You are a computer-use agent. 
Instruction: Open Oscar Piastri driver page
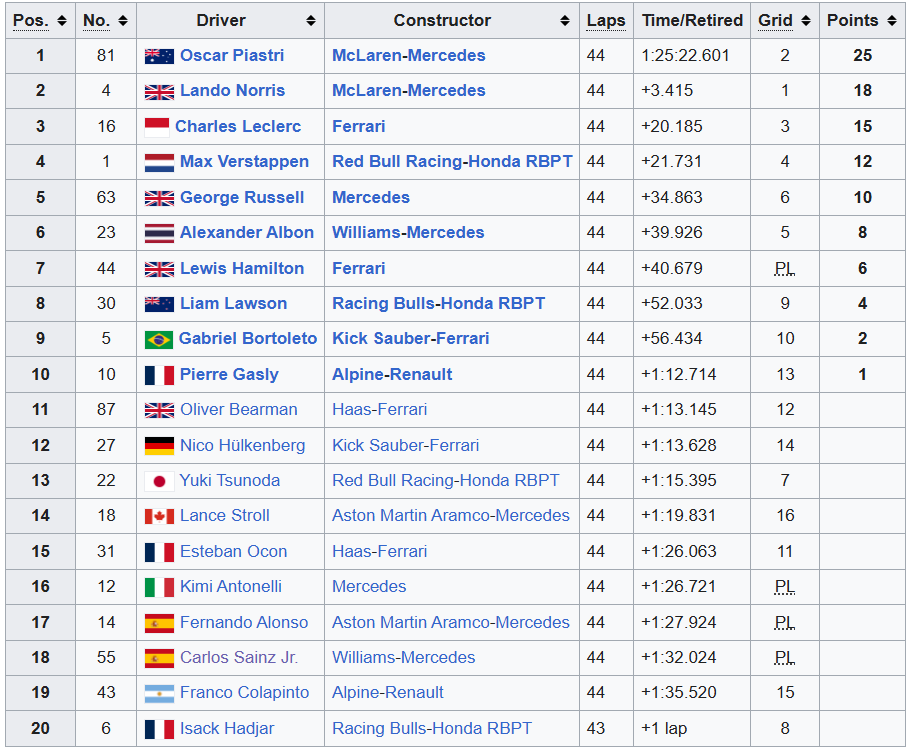coord(232,56)
